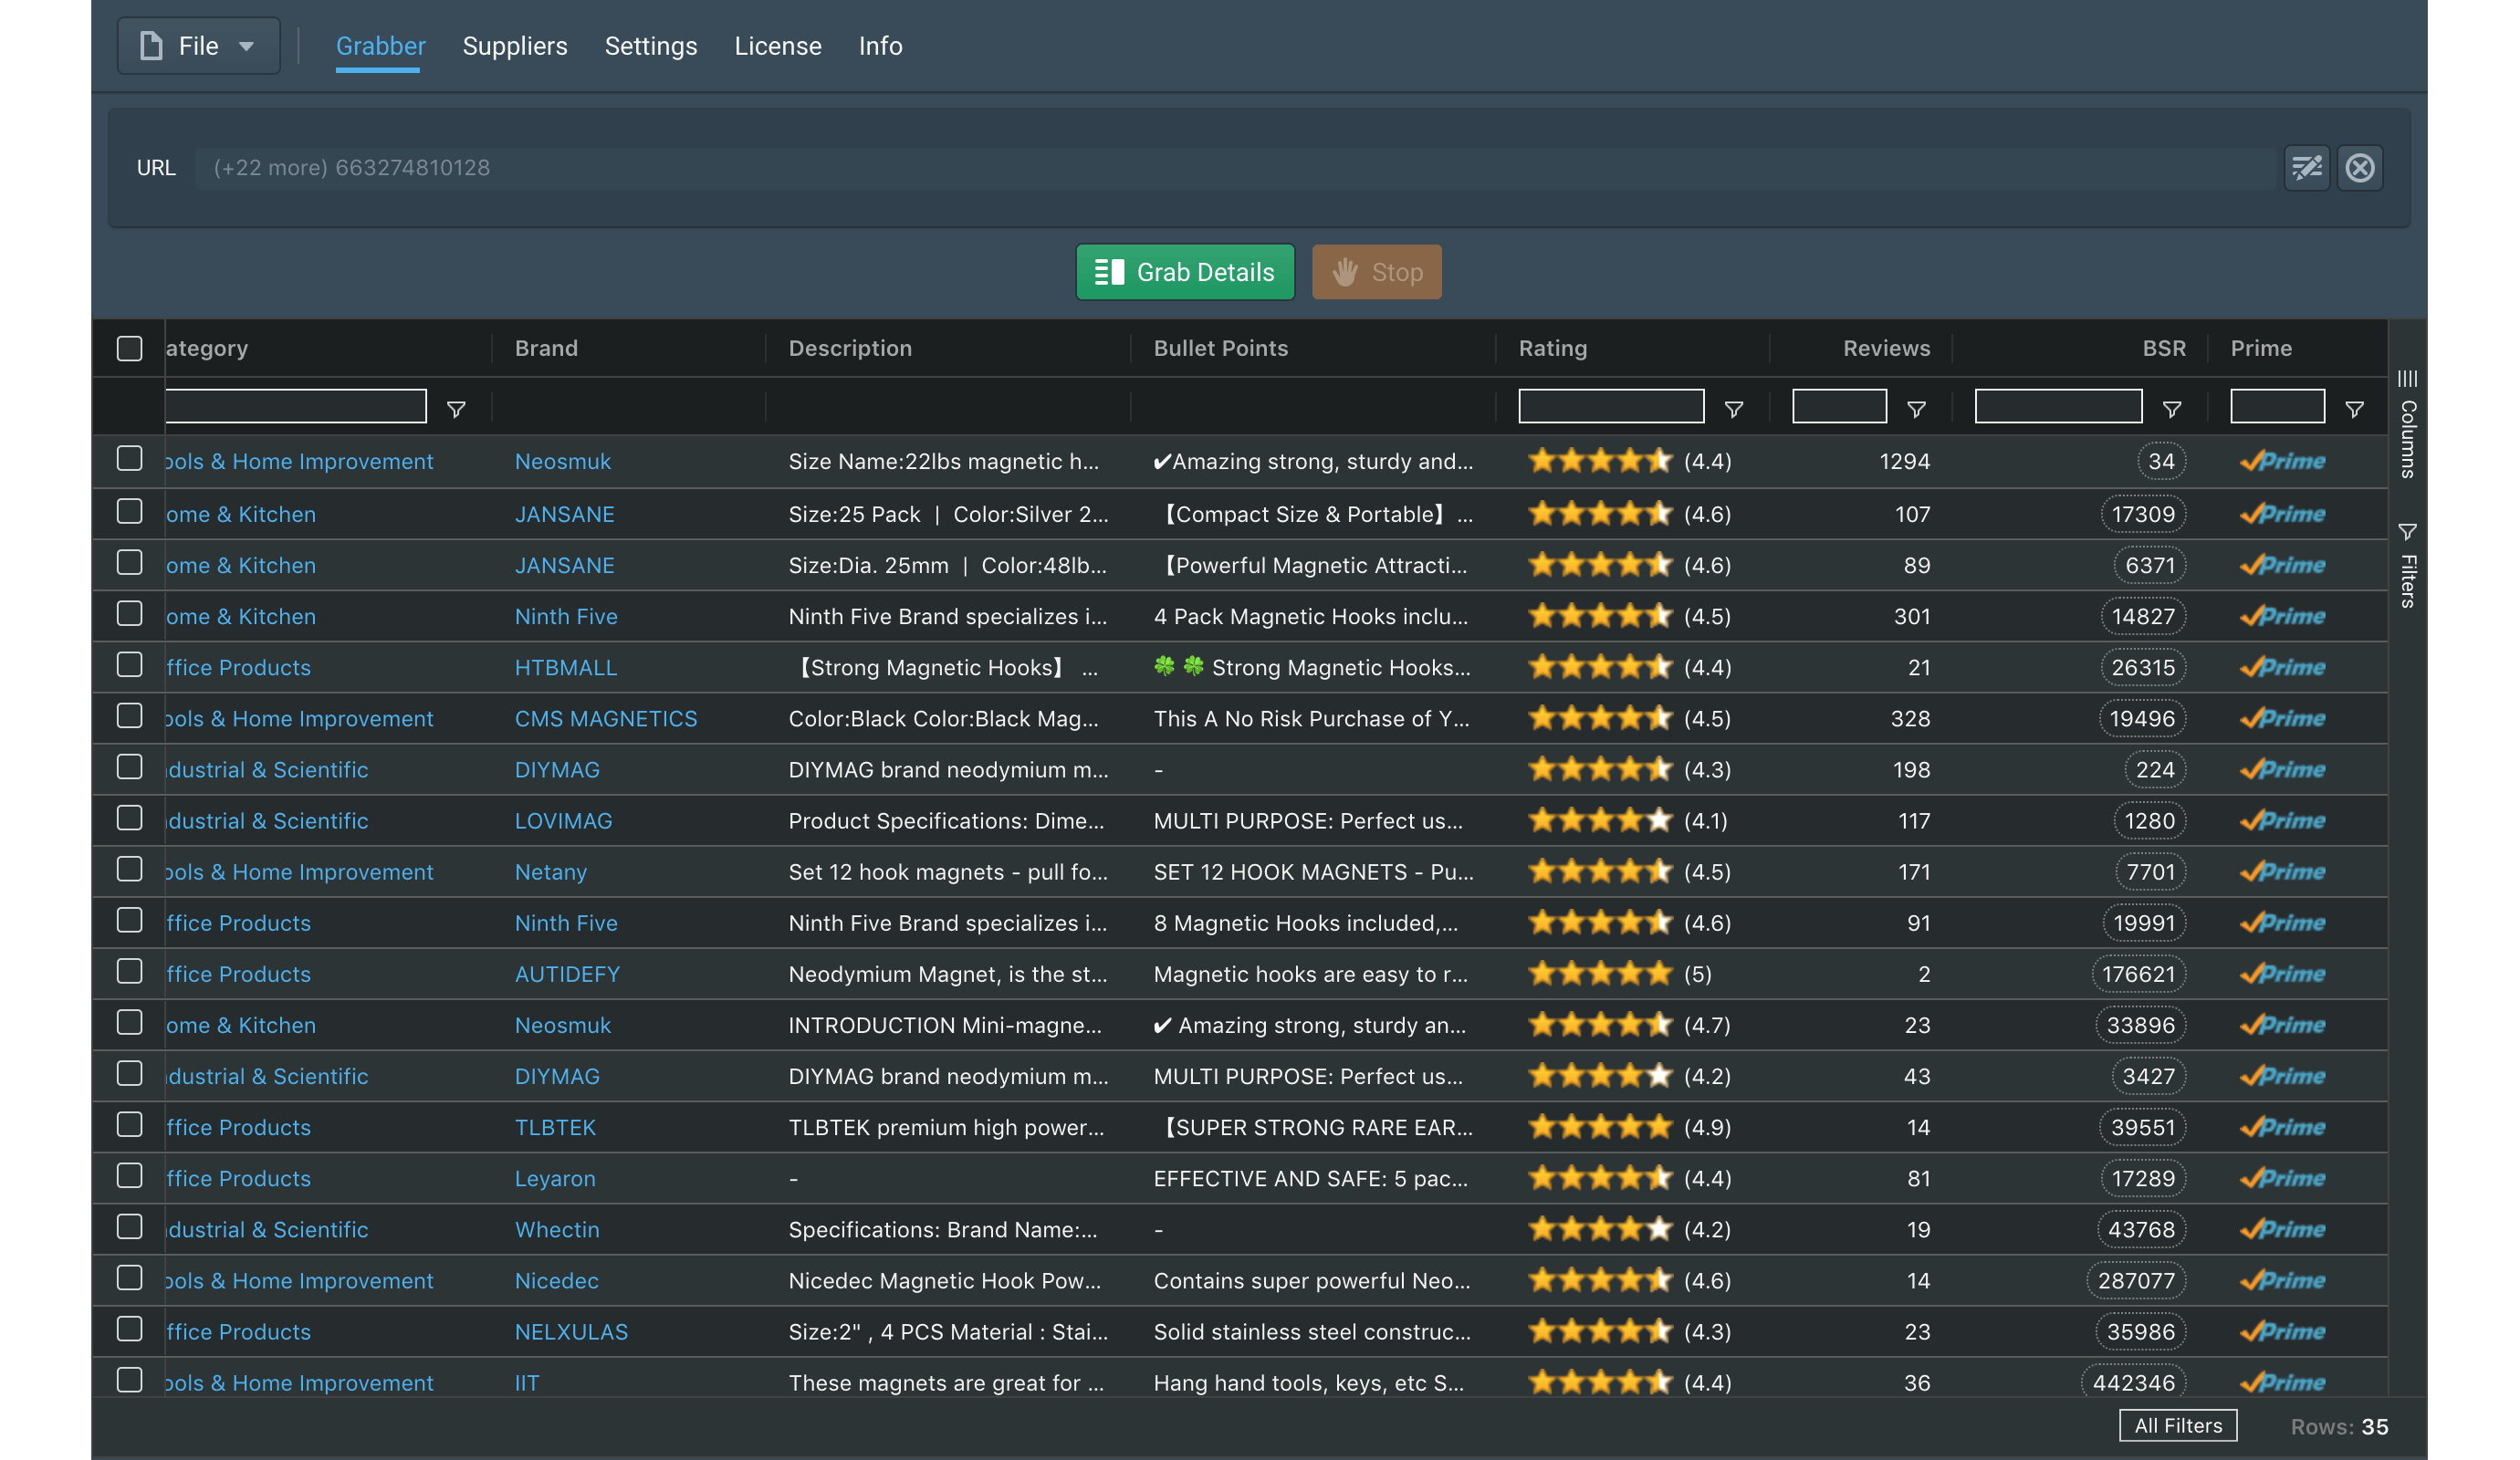Sort by the Brand column header

546,348
